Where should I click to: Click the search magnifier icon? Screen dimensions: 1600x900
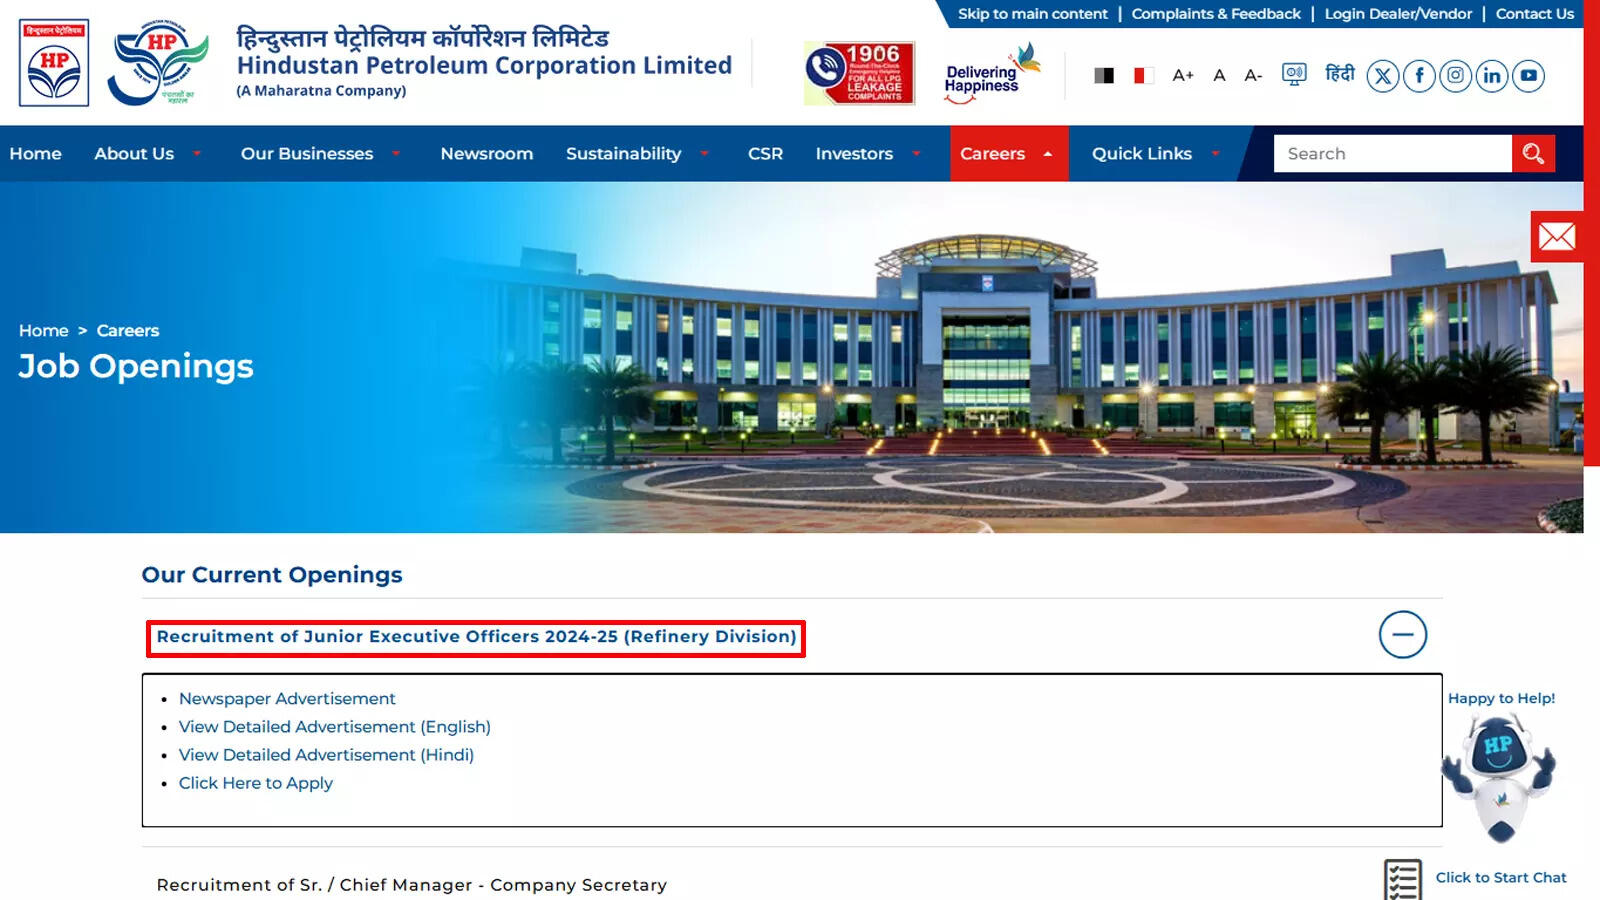(x=1533, y=153)
